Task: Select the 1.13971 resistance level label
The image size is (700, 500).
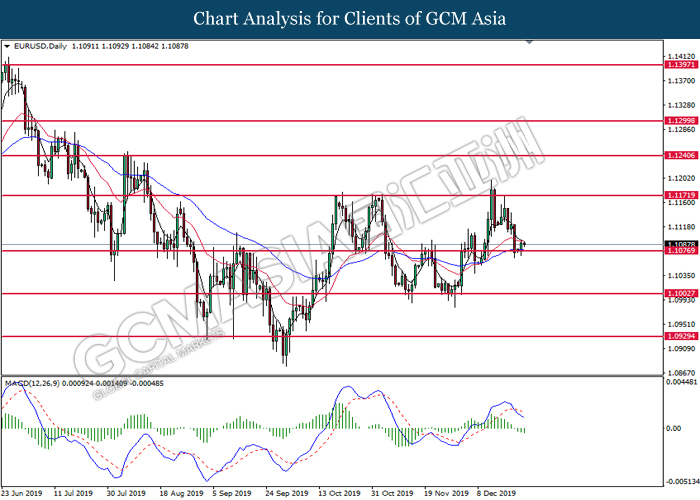Action: point(681,65)
